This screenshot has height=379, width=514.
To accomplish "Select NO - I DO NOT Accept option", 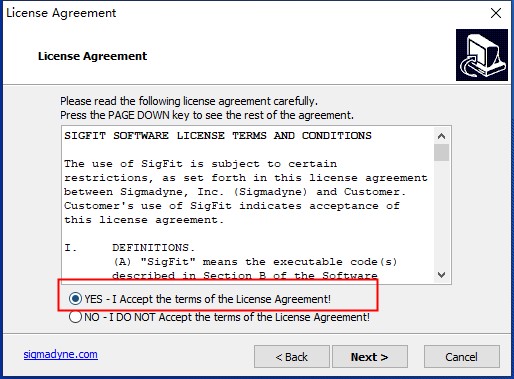I will click(75, 317).
